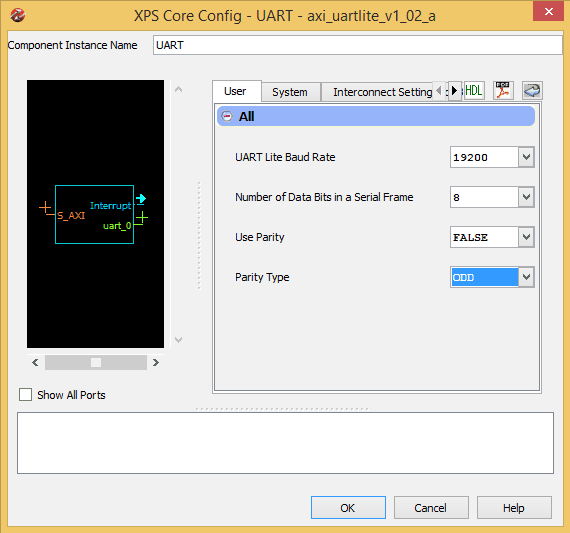Open the Parity Type ODD dropdown

tap(526, 277)
